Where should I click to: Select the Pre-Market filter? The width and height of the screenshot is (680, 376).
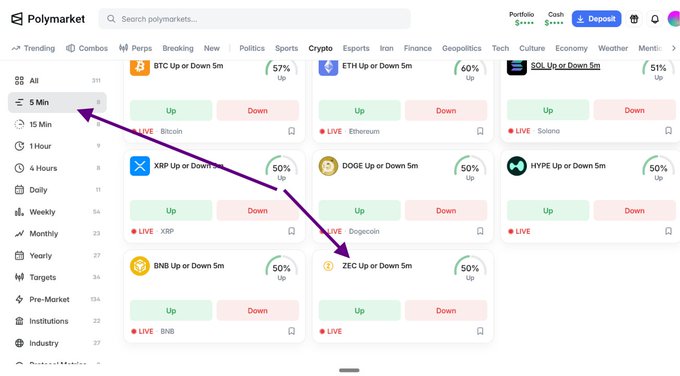57,299
